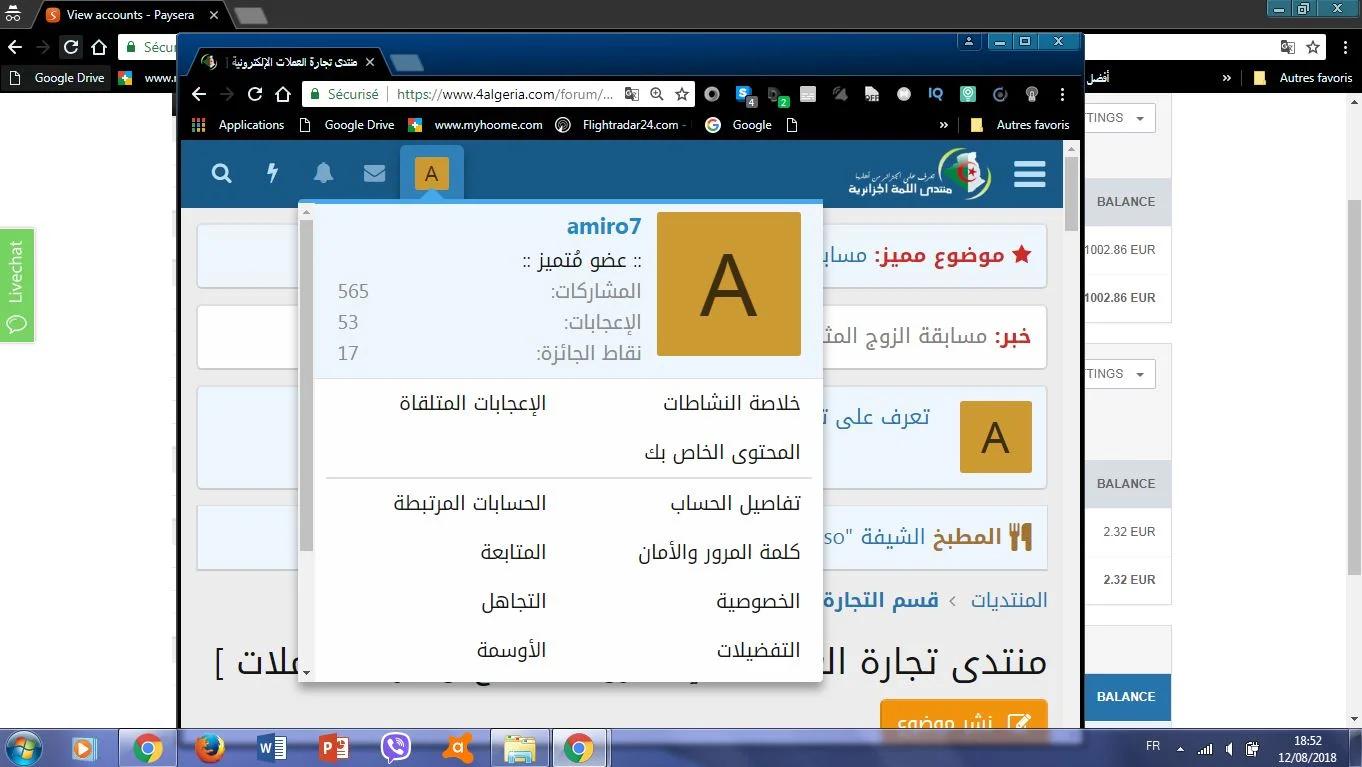Click the green Livechat side tab
The height and width of the screenshot is (767, 1362).
17,285
